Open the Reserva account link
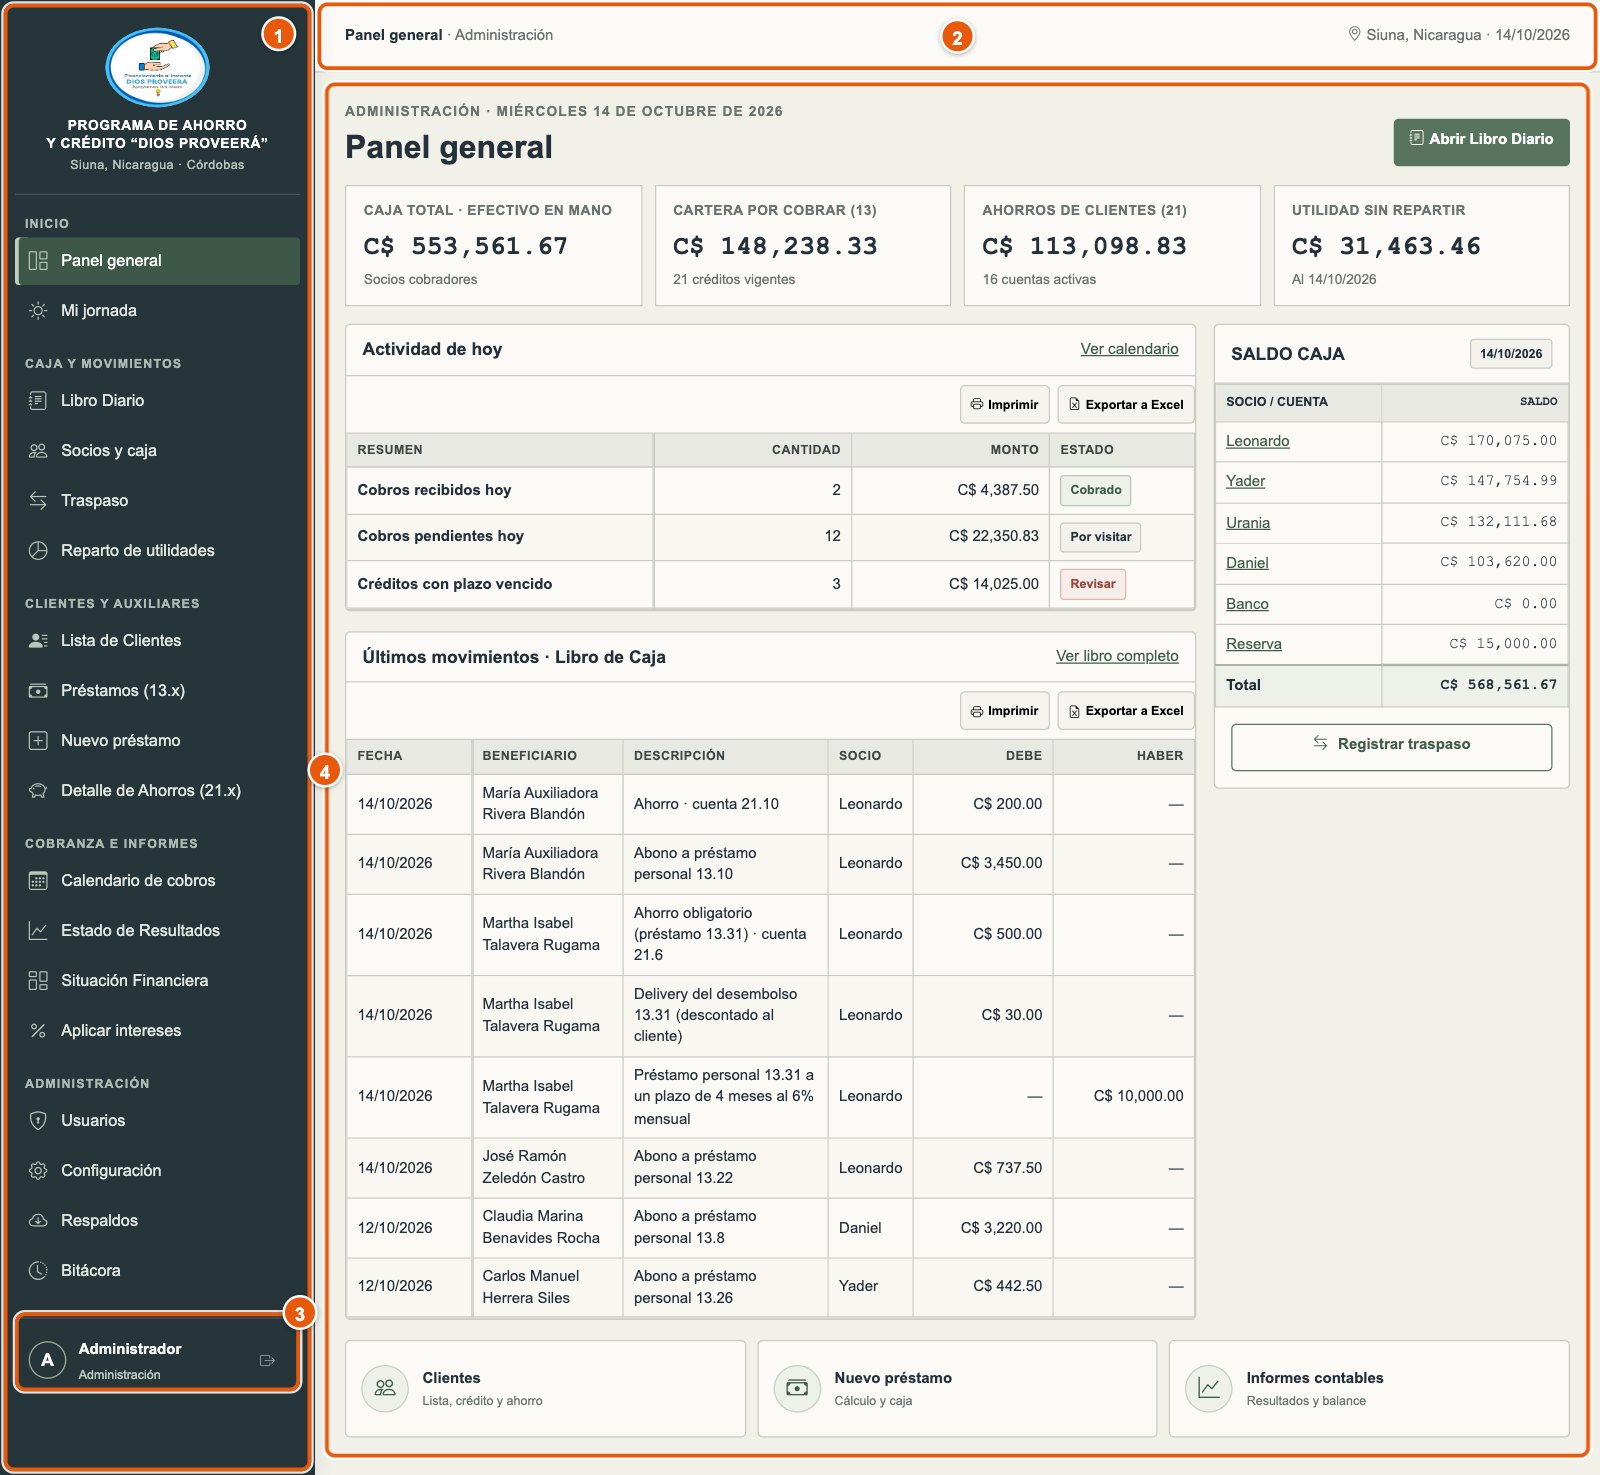Viewport: 1600px width, 1475px height. 1254,644
